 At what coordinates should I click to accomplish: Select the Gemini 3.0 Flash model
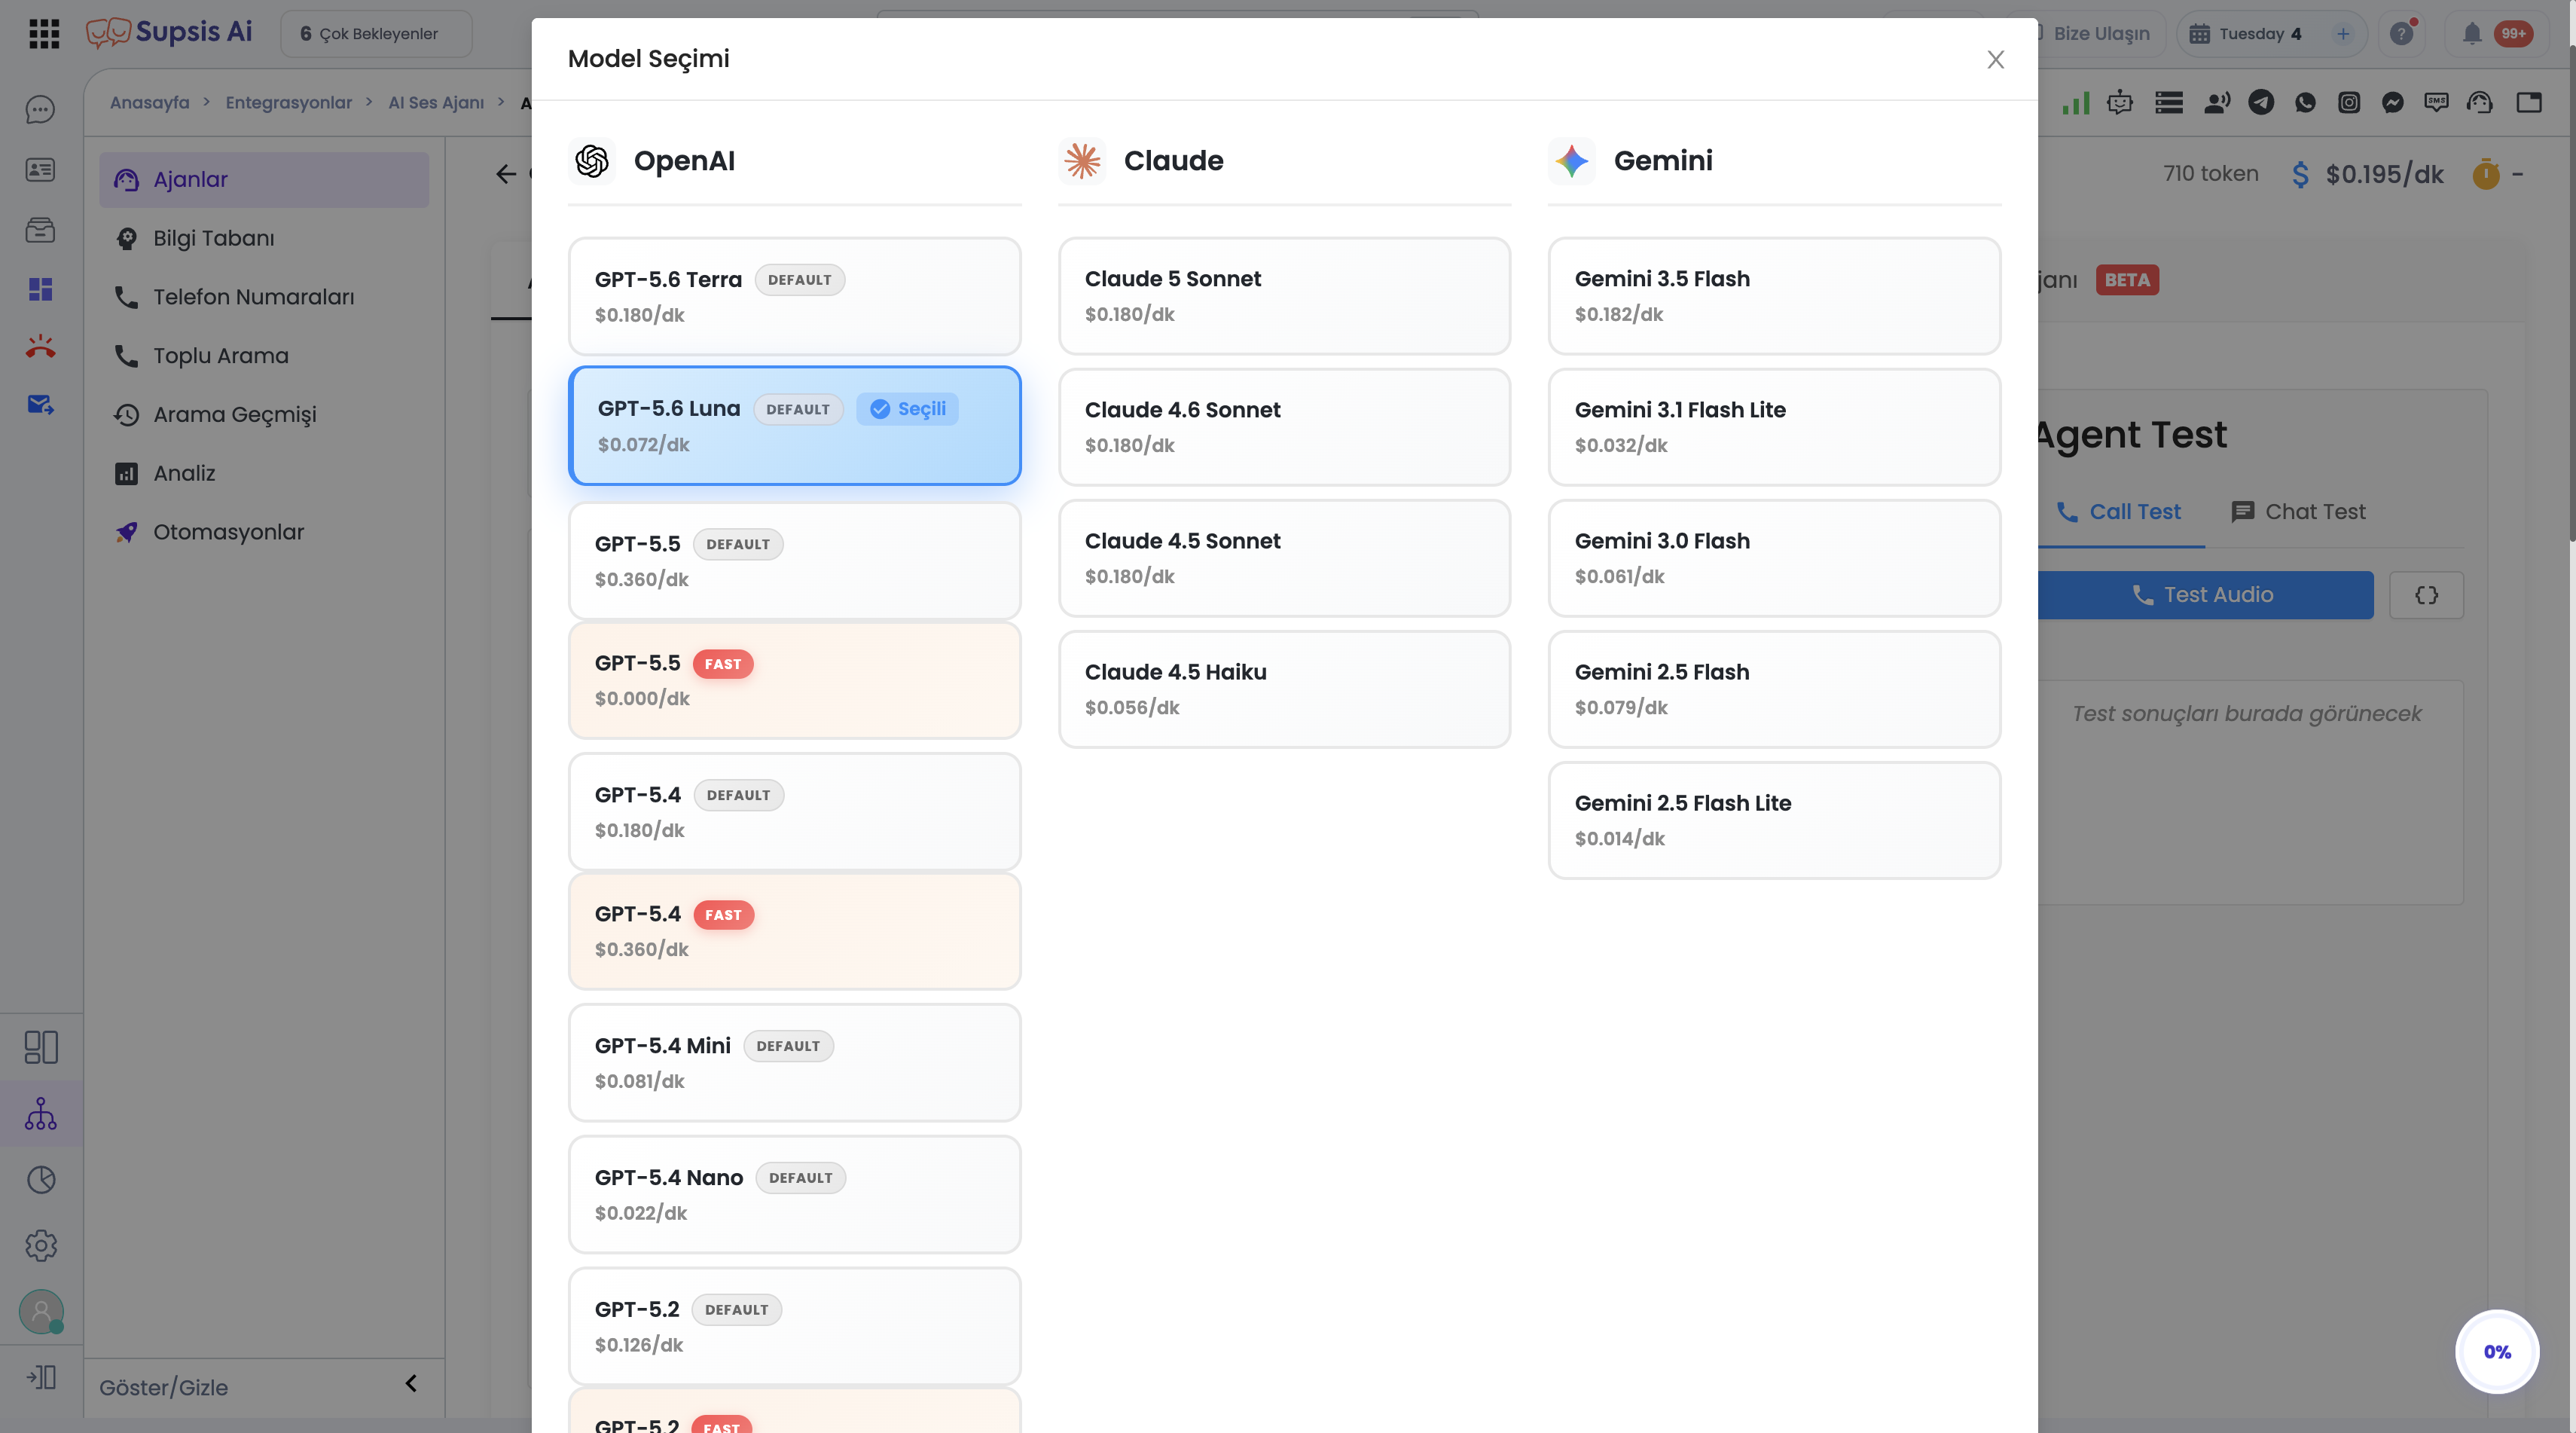pos(1774,558)
